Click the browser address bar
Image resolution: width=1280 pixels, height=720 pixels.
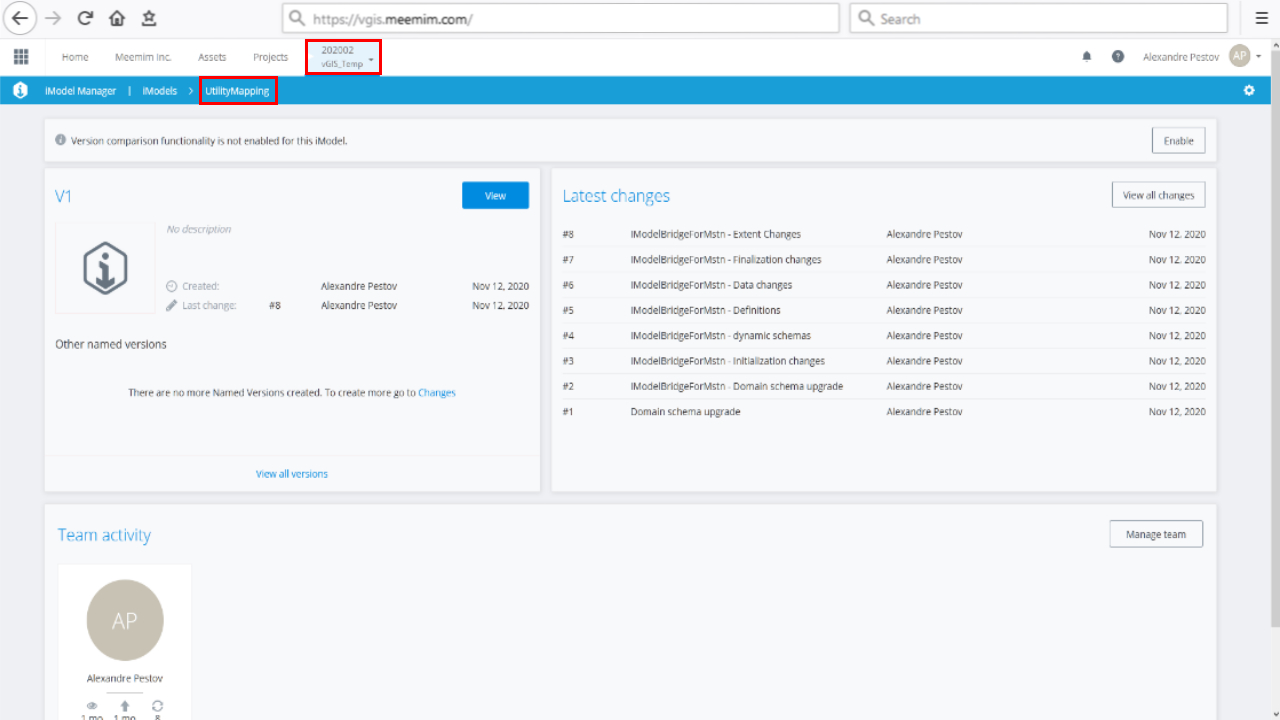[x=561, y=18]
